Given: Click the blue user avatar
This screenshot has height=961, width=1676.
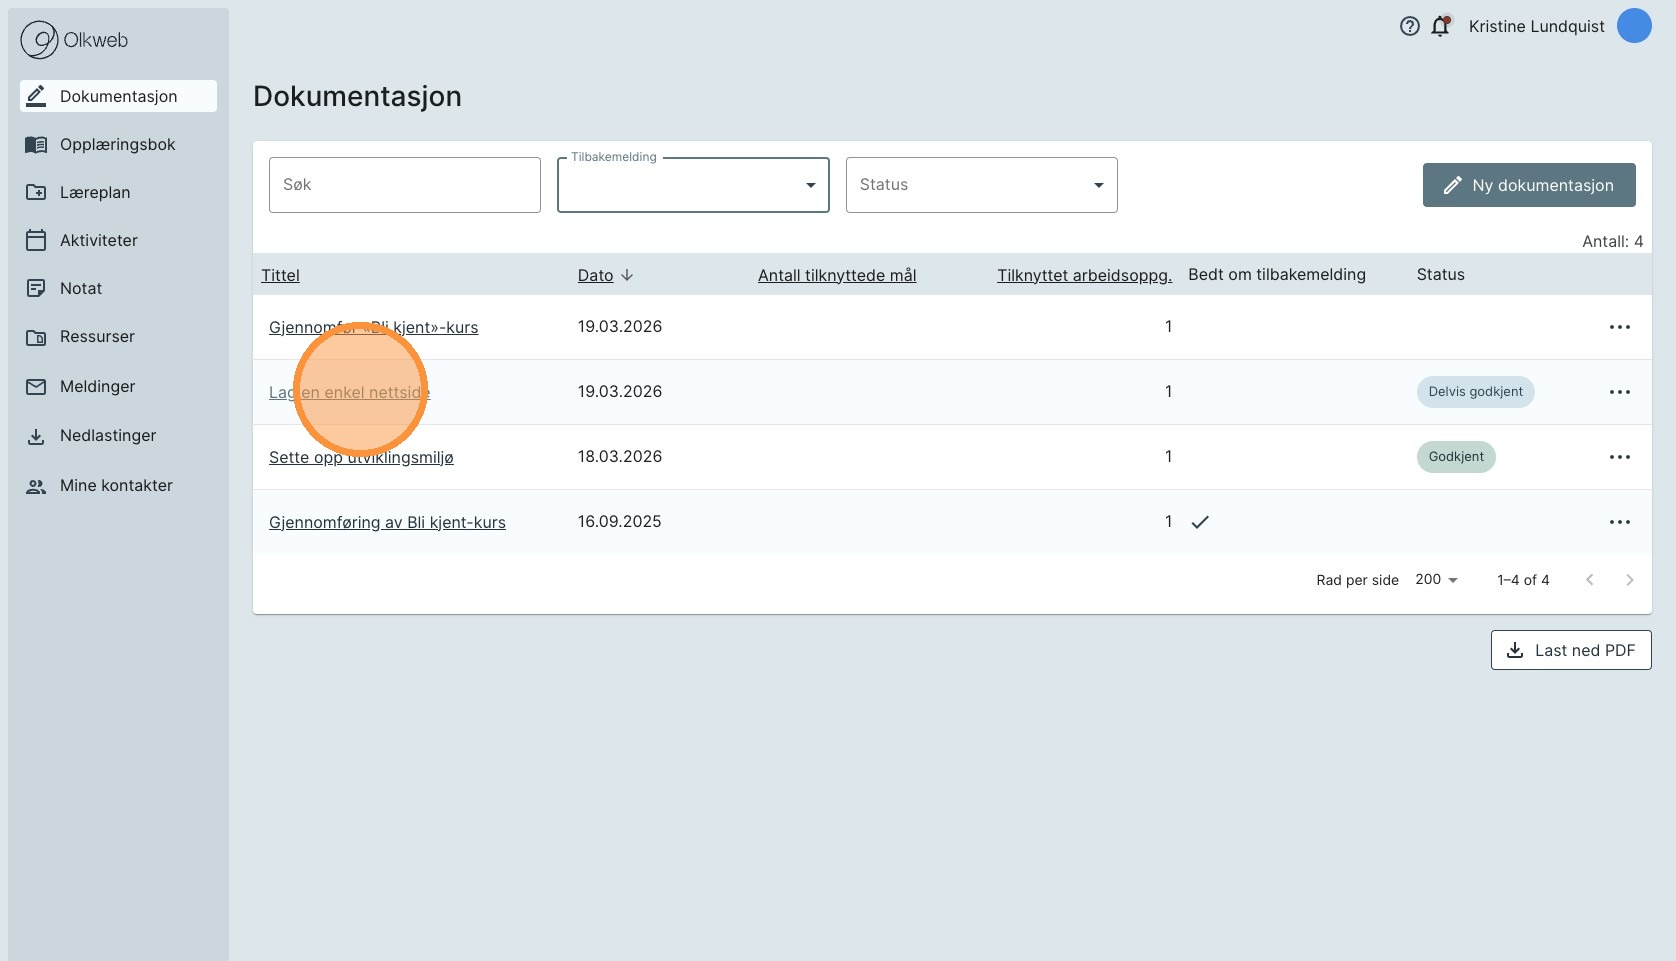Looking at the screenshot, I should [1633, 26].
